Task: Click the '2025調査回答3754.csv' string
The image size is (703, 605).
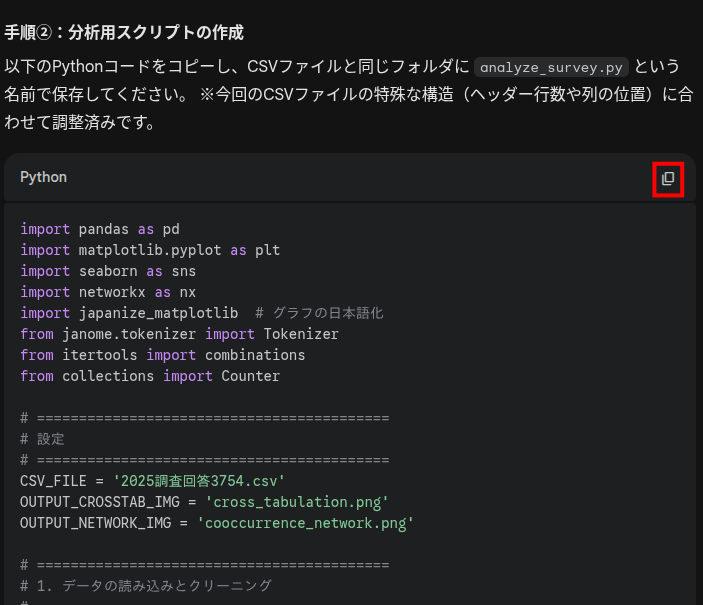Action: [199, 480]
